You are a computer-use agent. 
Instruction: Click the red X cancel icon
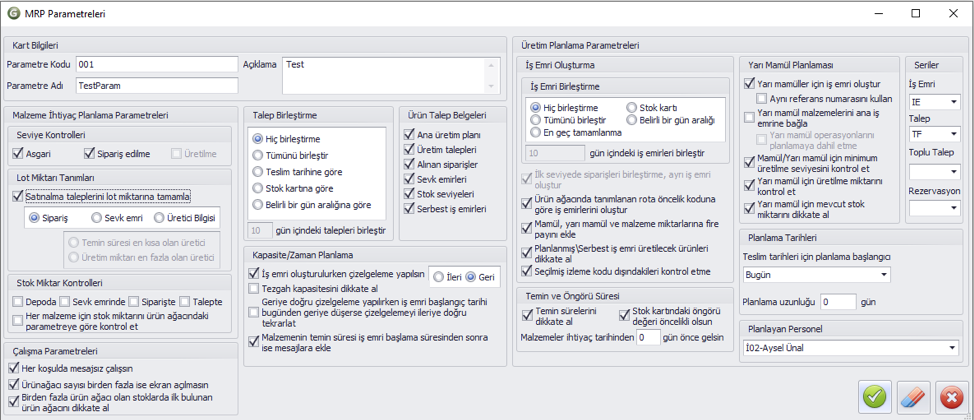point(949,396)
